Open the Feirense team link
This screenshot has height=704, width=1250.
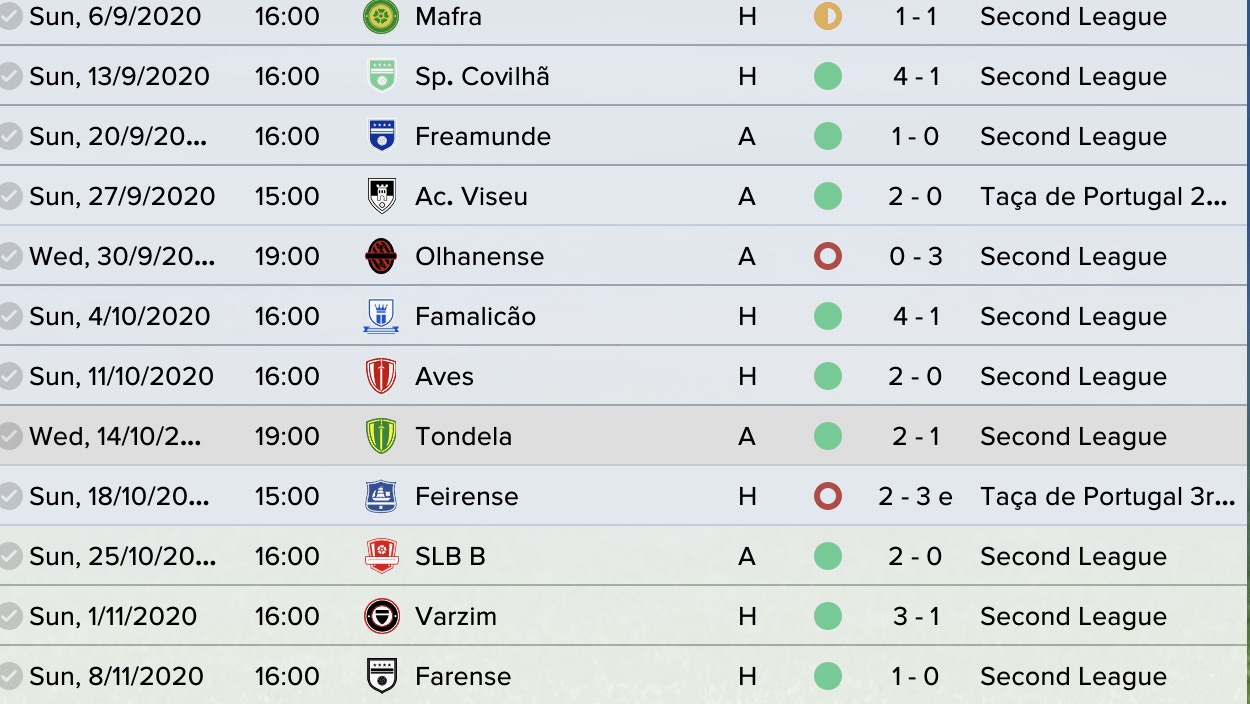pyautogui.click(x=467, y=497)
